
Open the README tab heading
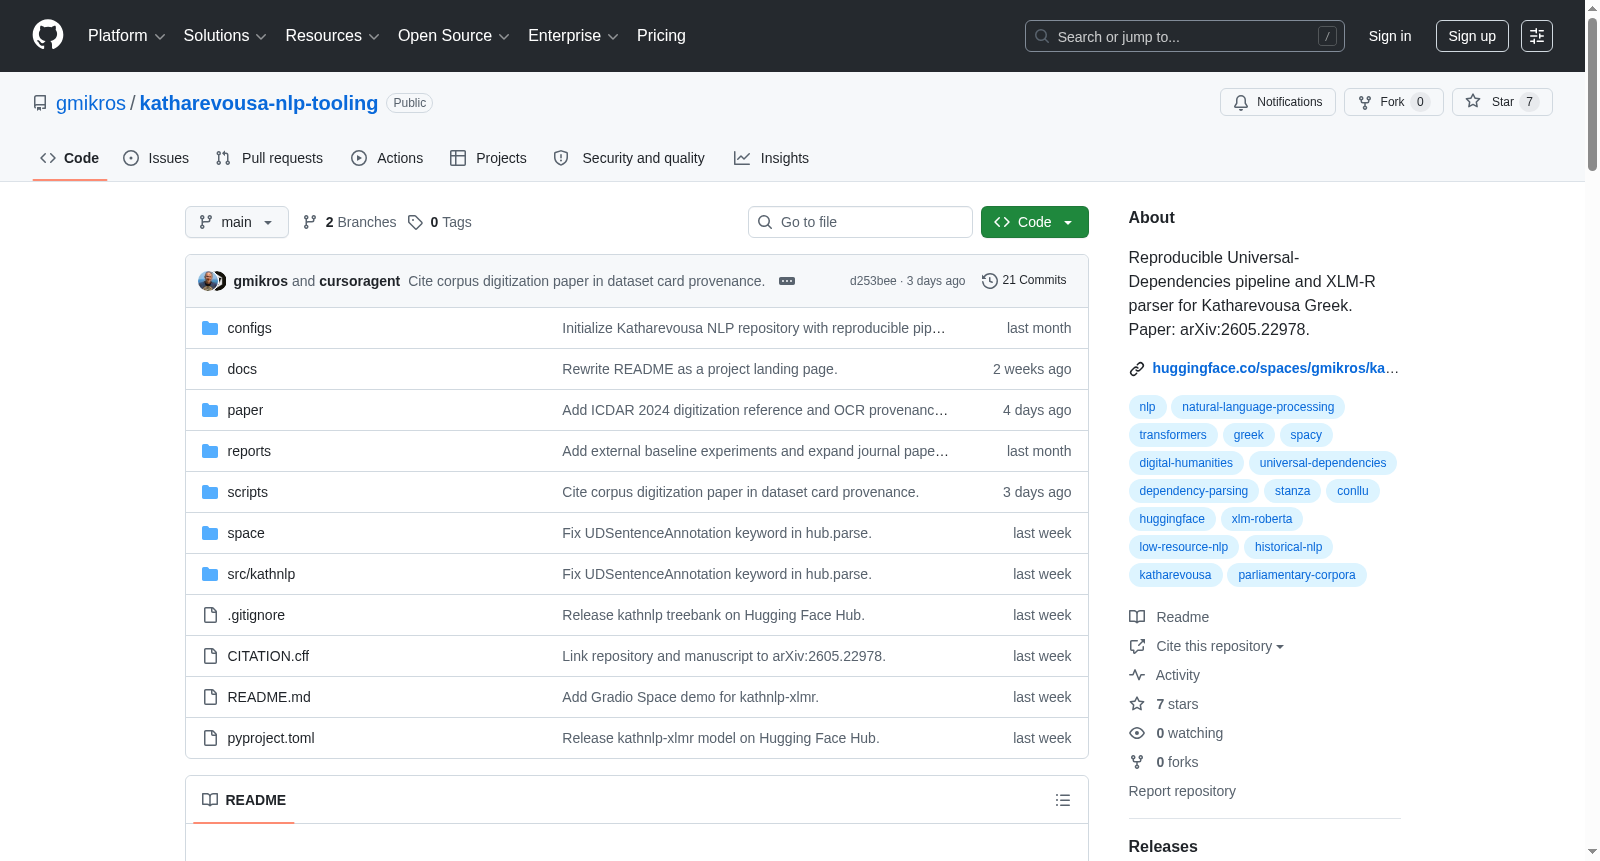pos(244,800)
